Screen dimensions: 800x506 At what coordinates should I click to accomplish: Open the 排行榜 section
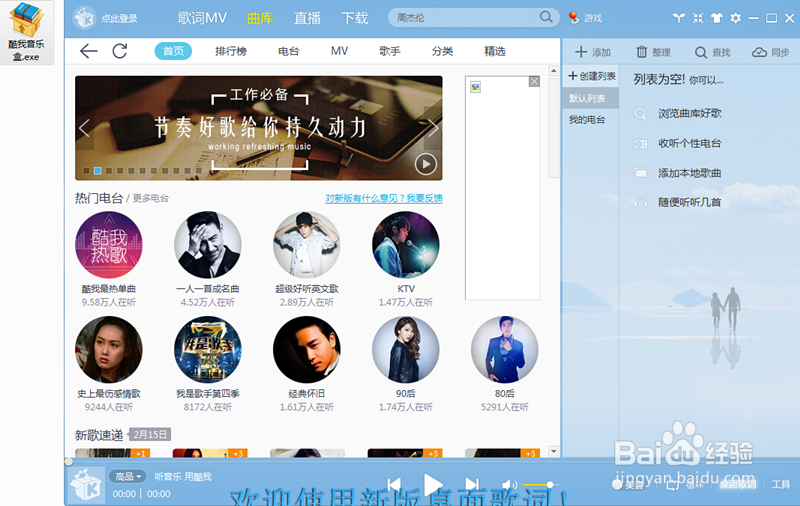[x=231, y=51]
